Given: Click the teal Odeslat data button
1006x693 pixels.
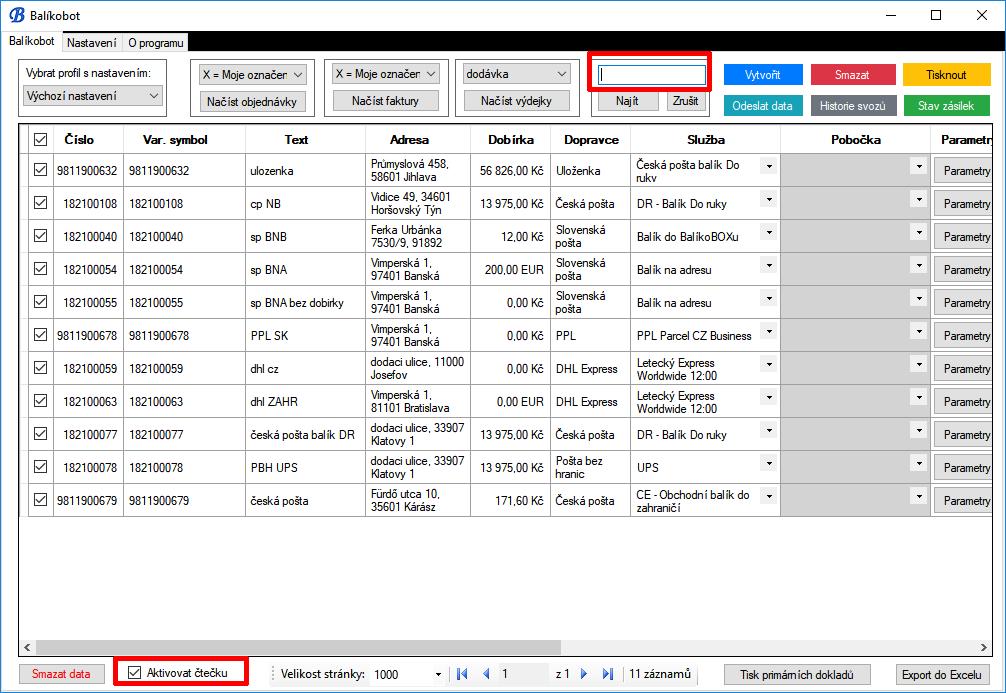Looking at the screenshot, I should (763, 105).
